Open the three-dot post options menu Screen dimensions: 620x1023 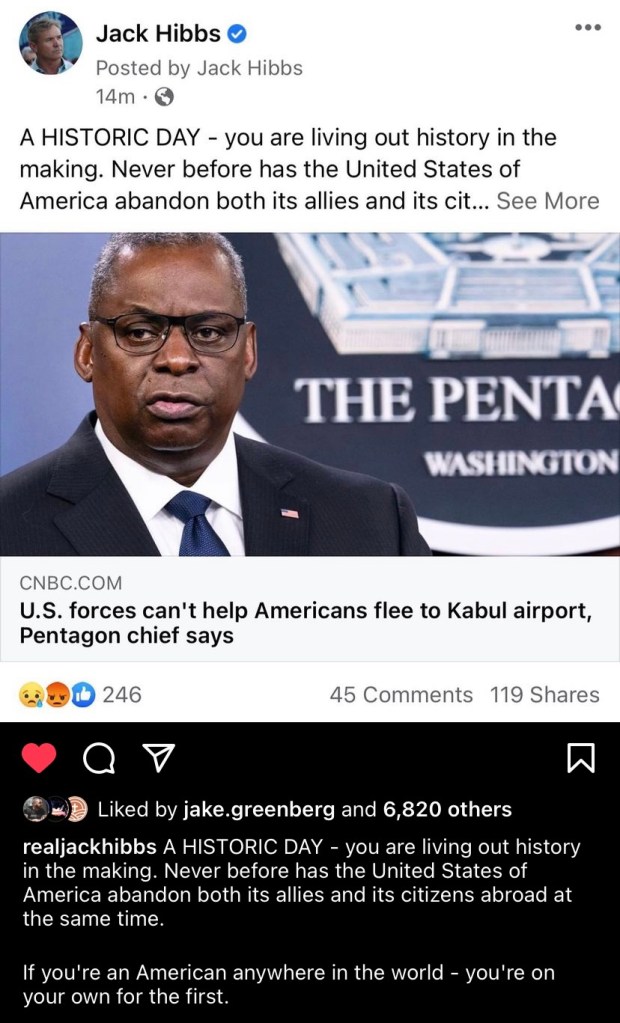[587, 28]
